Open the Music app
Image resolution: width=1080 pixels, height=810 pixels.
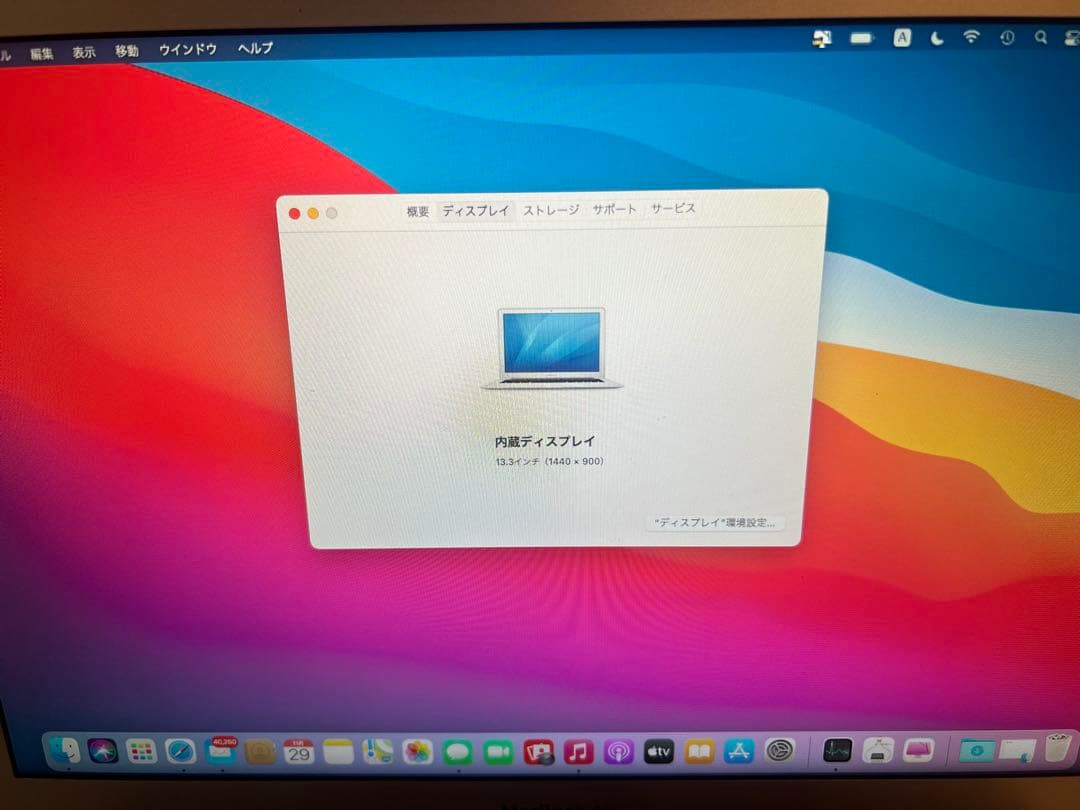click(578, 752)
